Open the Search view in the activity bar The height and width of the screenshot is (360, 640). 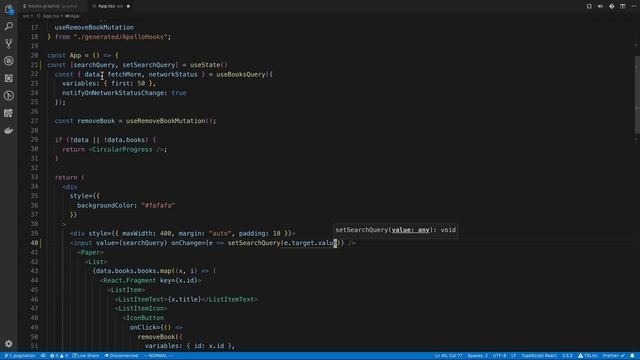click(x=9, y=26)
